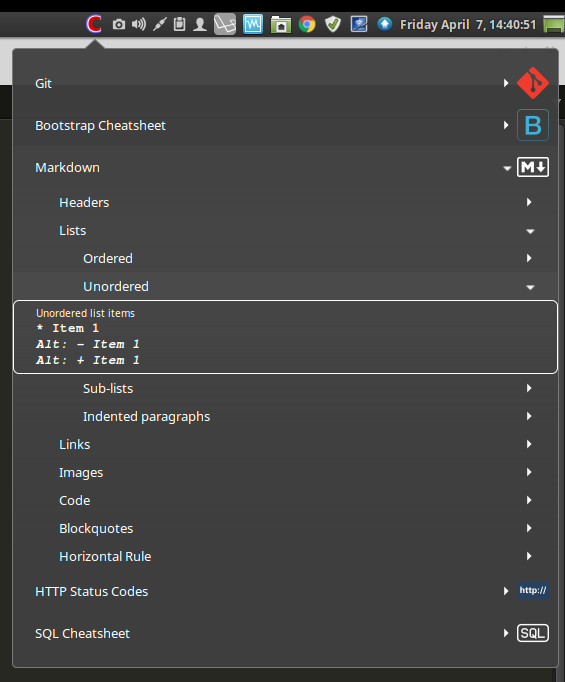
Task: Expand the Links arrow
Action: coord(529,444)
